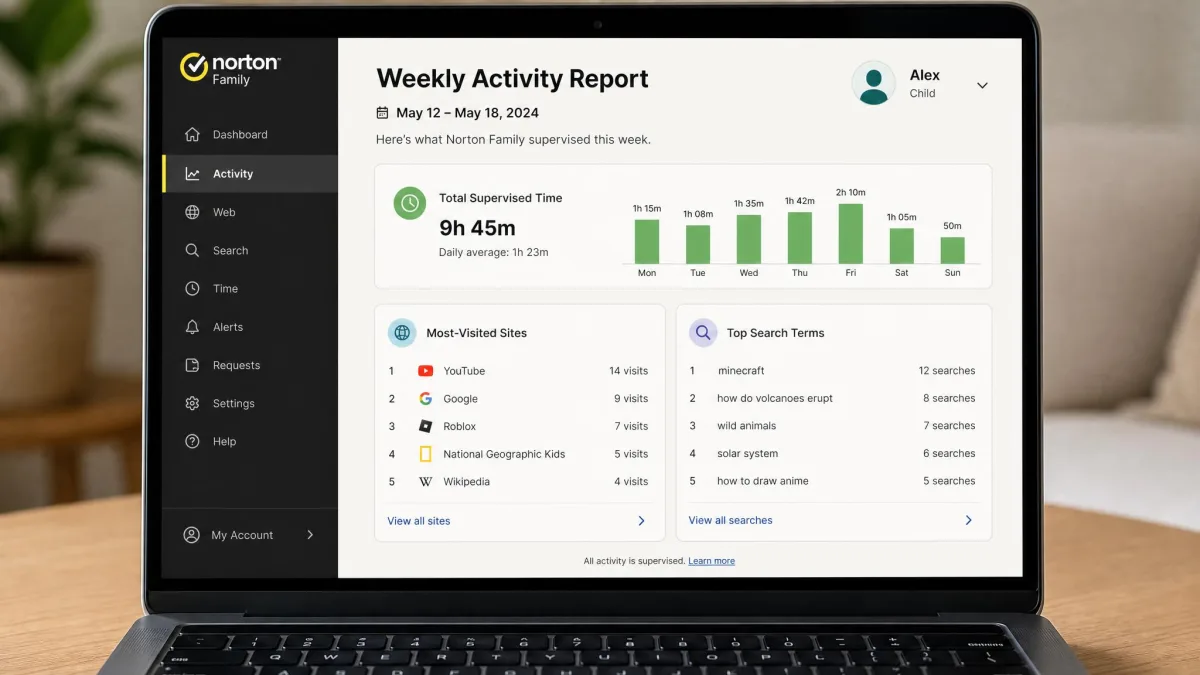Click the YouTube site name
Screen dimensions: 1200x675
tap(464, 371)
